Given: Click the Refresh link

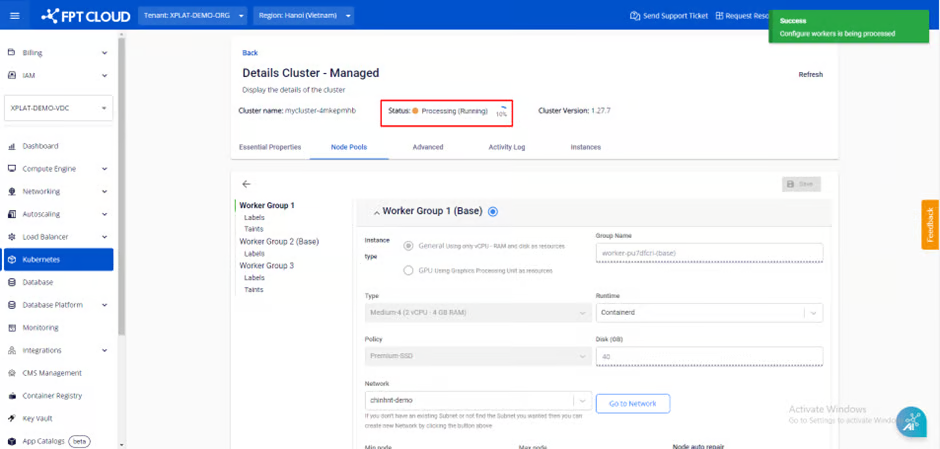Looking at the screenshot, I should tap(810, 74).
